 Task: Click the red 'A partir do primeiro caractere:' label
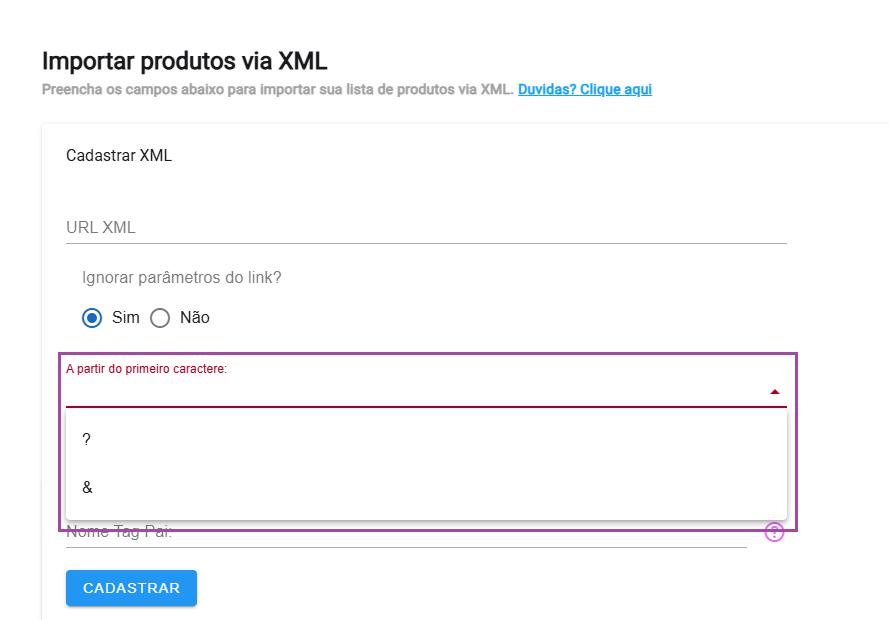[x=146, y=369]
